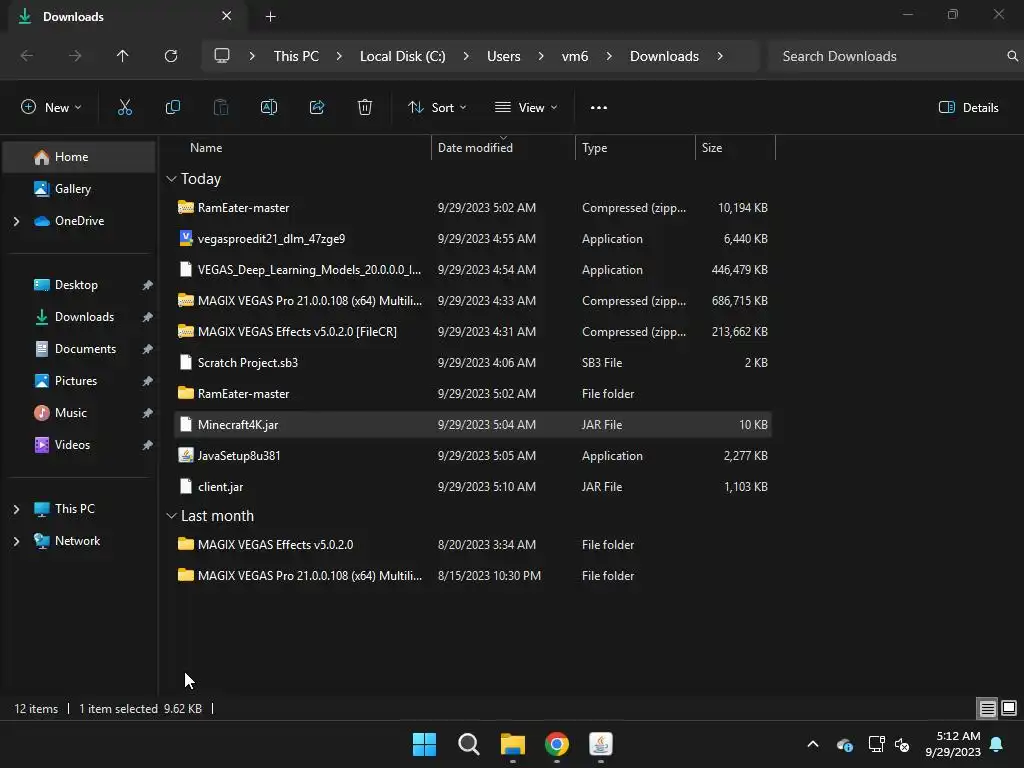Select Scratch Project.sb3 file
1024x768 pixels.
click(473, 363)
